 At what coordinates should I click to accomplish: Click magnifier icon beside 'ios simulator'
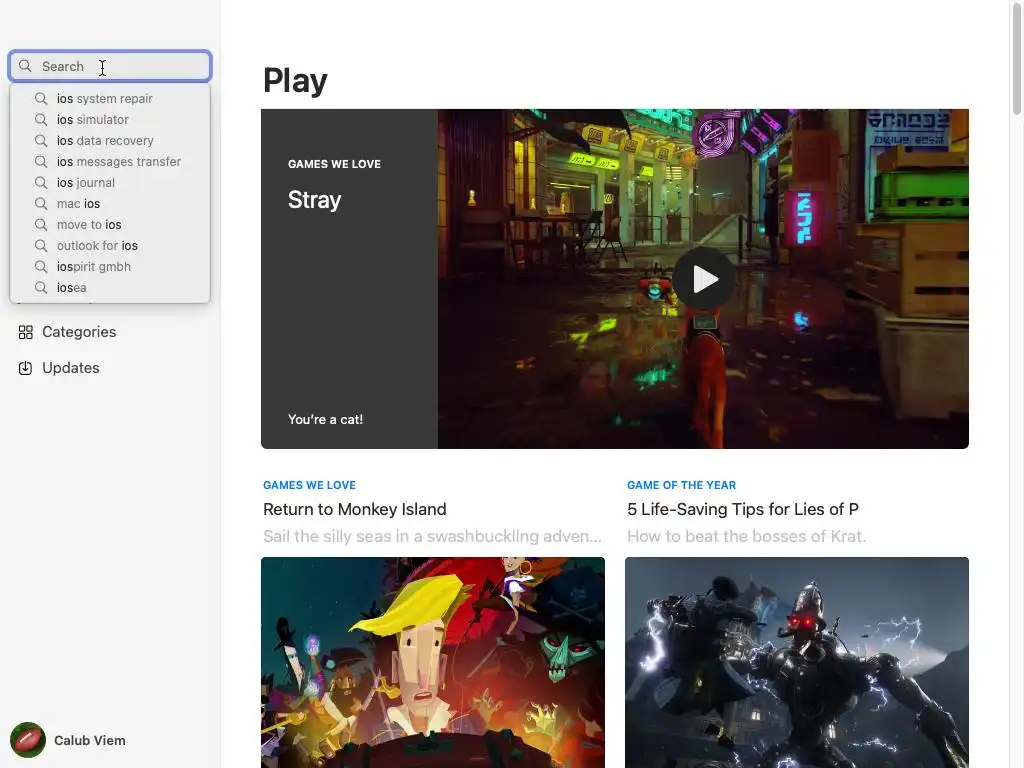41,120
